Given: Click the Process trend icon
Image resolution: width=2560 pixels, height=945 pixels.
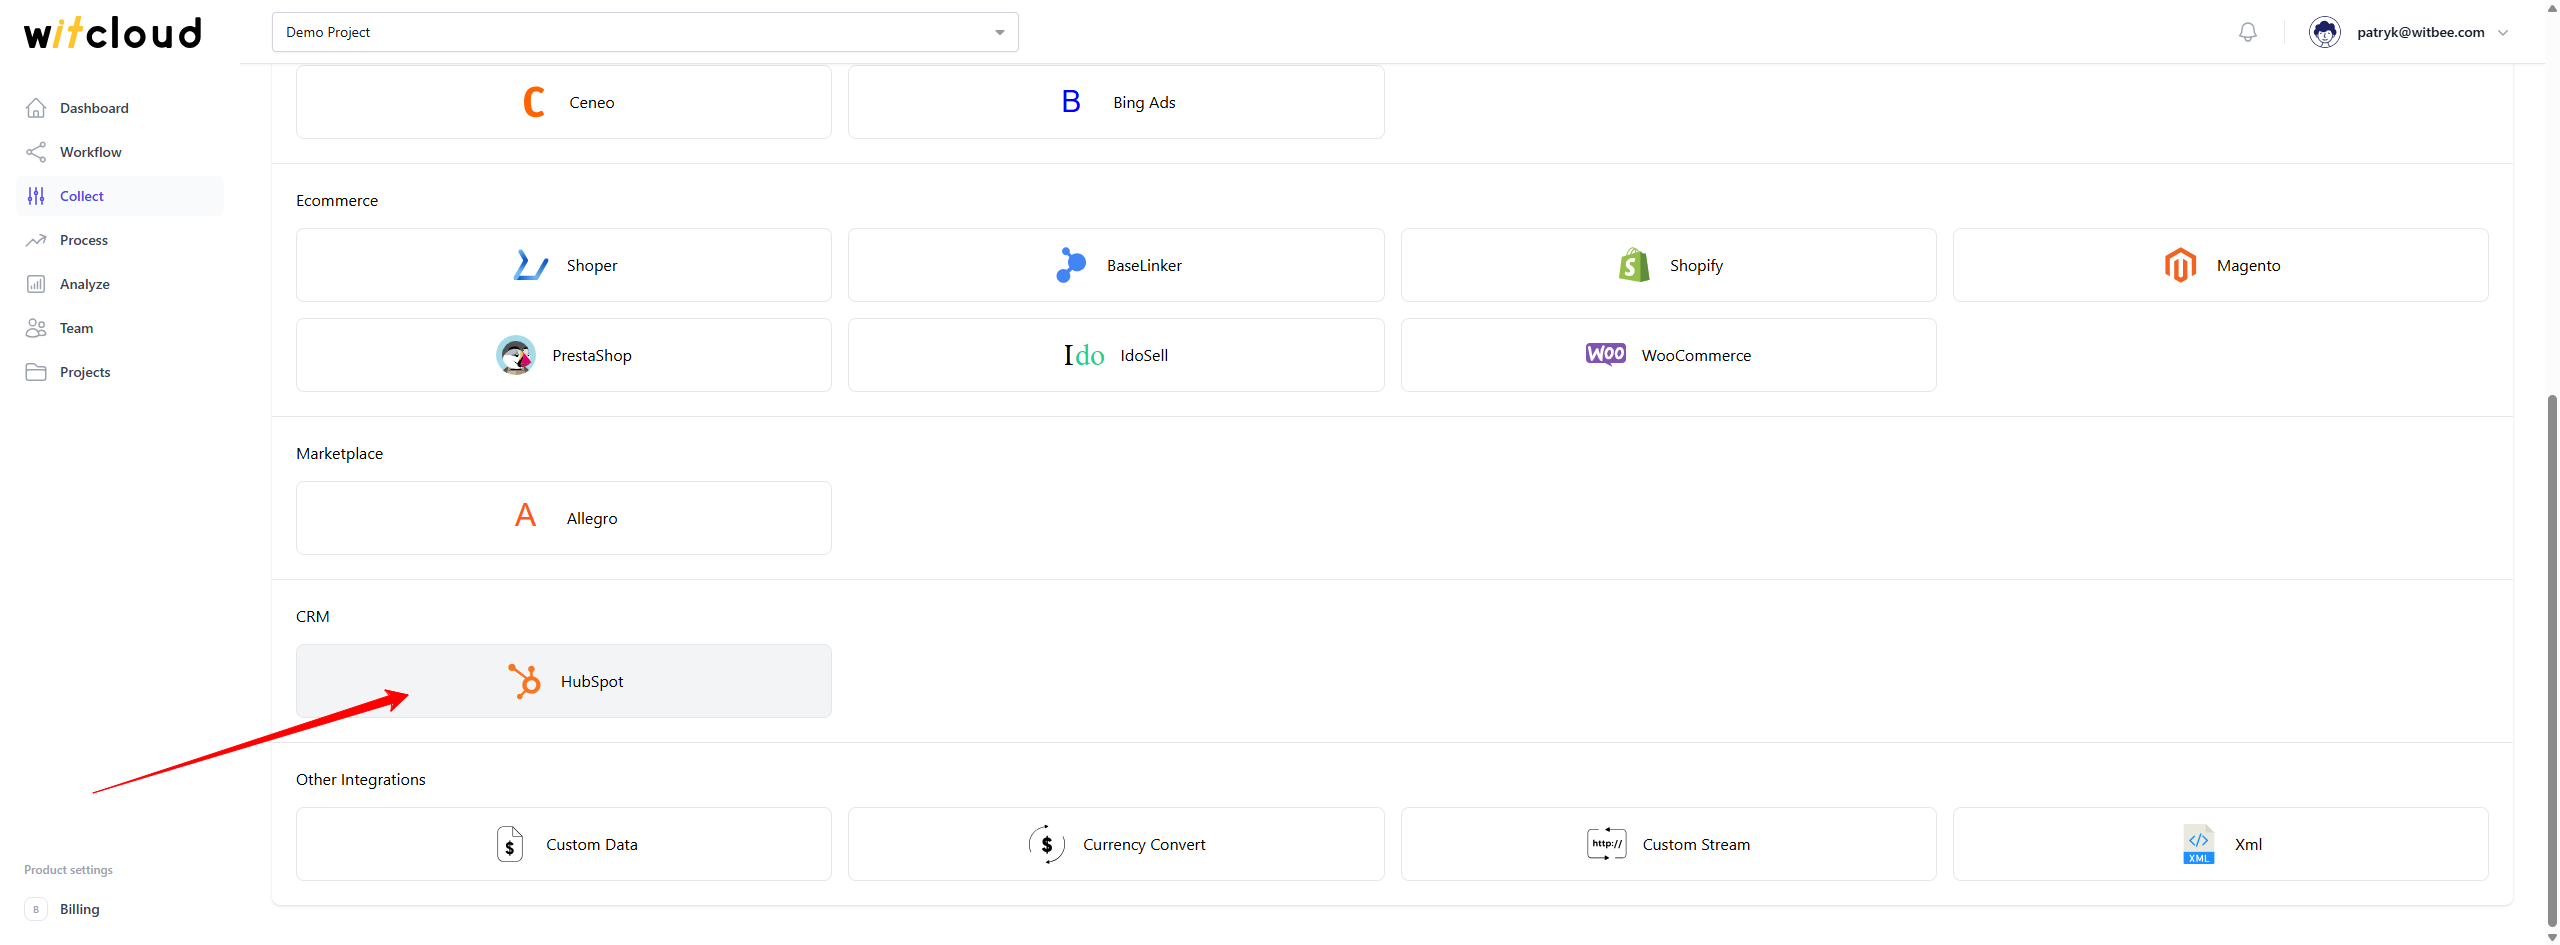Looking at the screenshot, I should click(x=36, y=240).
